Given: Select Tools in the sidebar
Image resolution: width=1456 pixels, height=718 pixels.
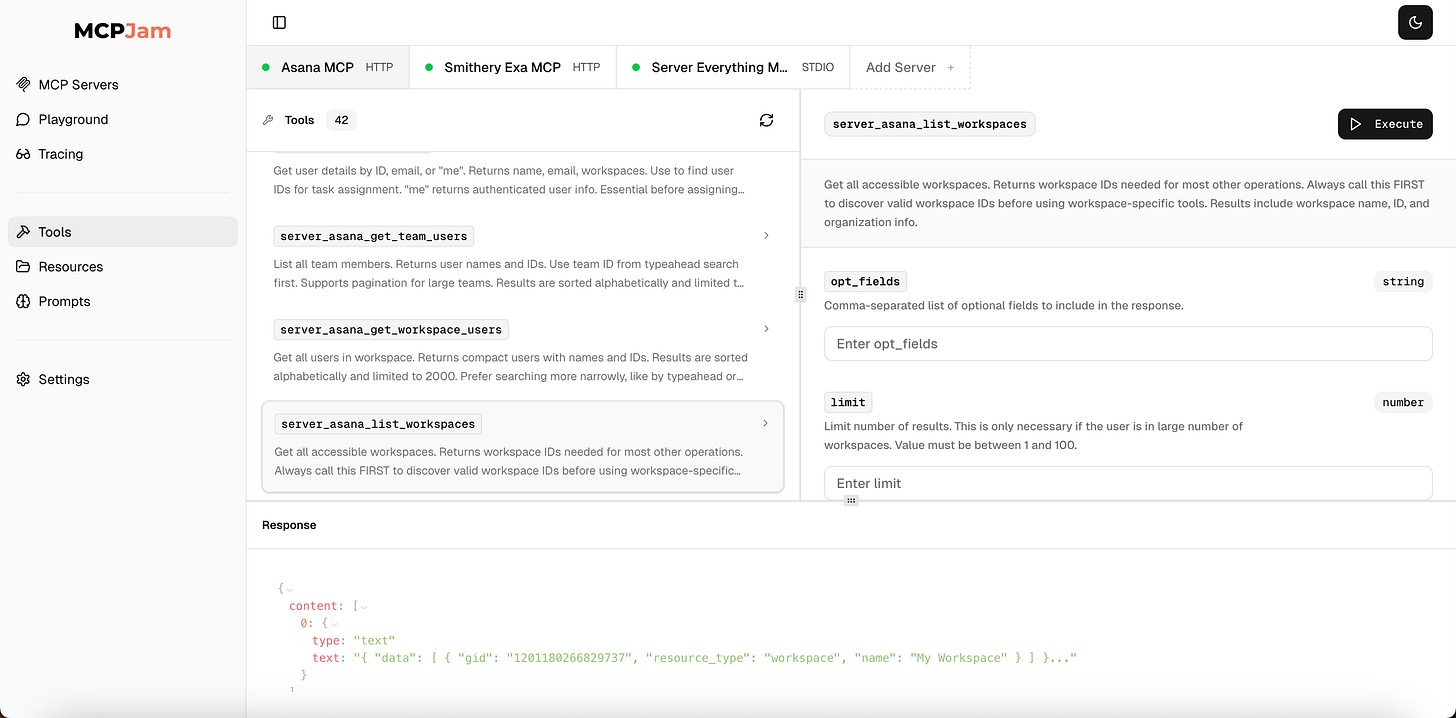Looking at the screenshot, I should [123, 232].
